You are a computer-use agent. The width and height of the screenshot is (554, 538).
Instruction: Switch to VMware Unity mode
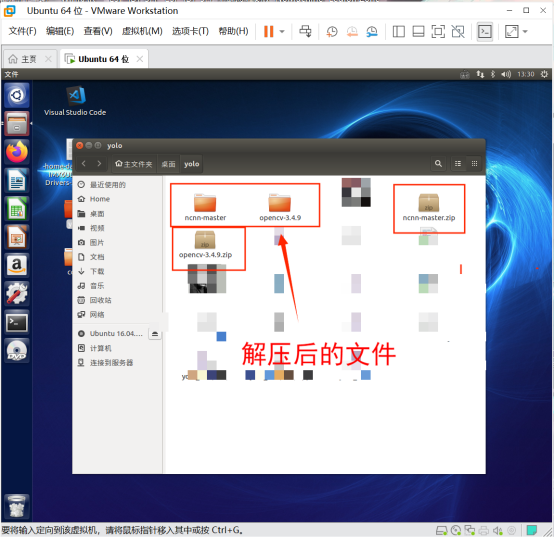pyautogui.click(x=458, y=31)
